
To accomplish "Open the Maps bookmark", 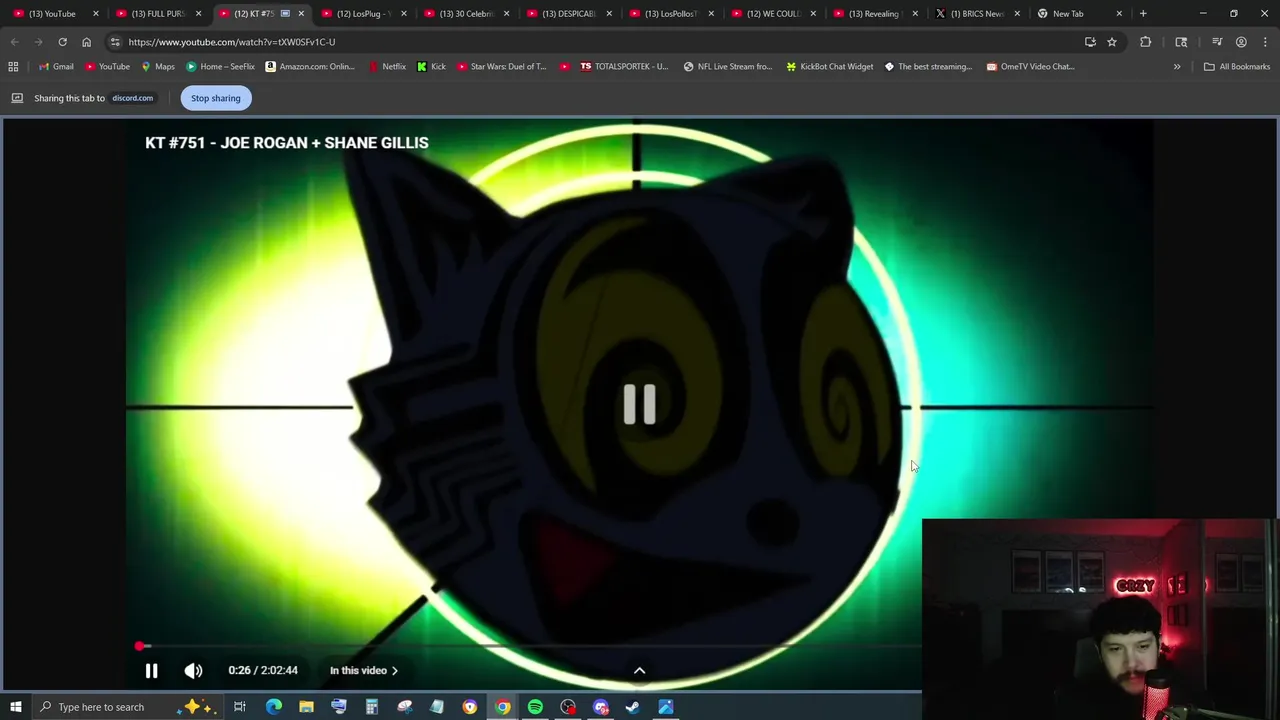I will tap(158, 67).
